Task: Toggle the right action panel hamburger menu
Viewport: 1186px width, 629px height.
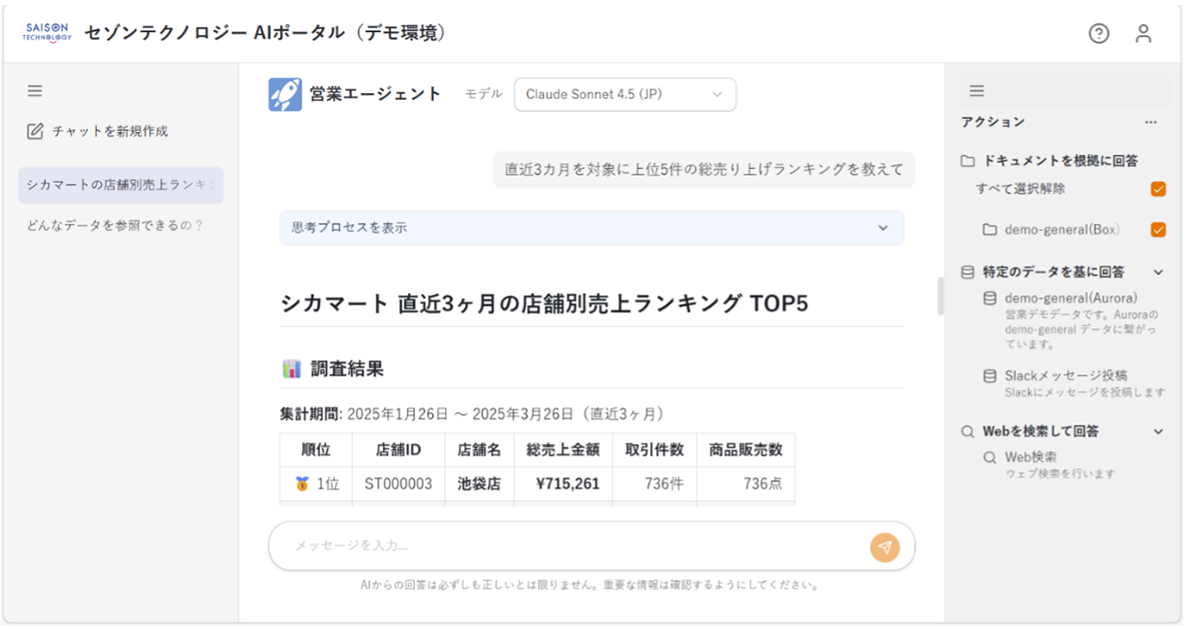Action: click(x=976, y=91)
